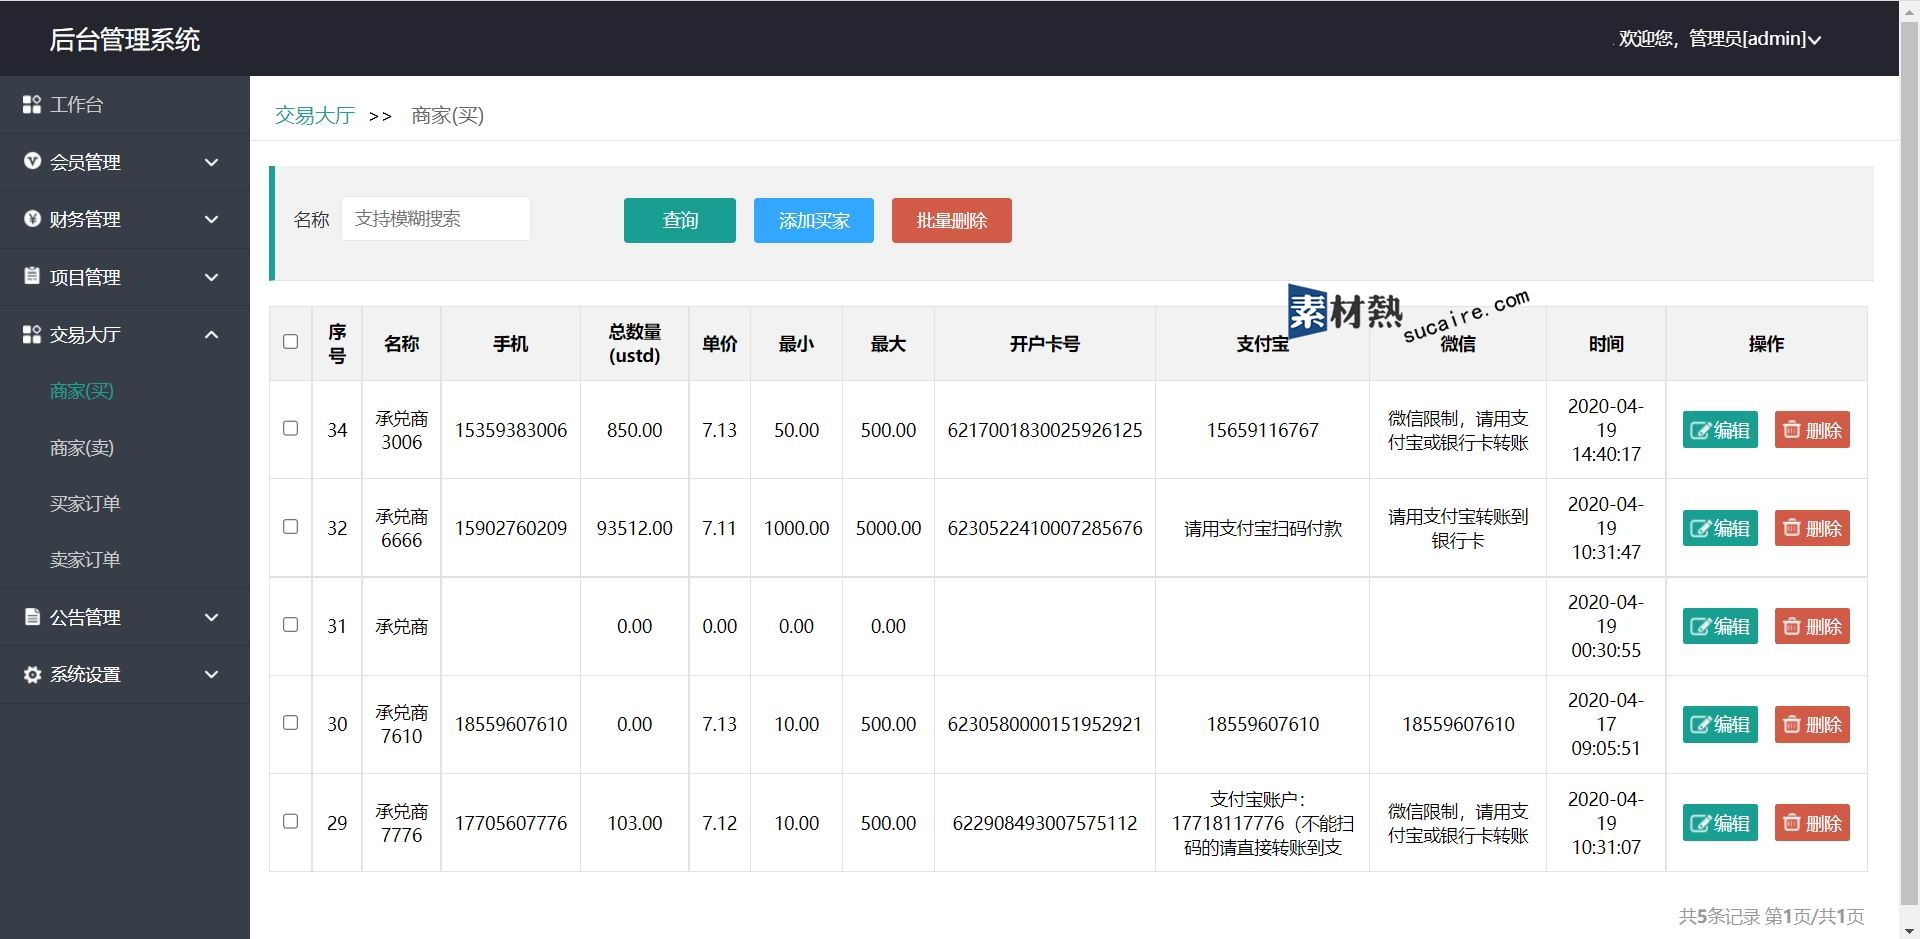Expand the 会员管理 menu chevron
Screen dimensions: 1920x939
click(211, 162)
